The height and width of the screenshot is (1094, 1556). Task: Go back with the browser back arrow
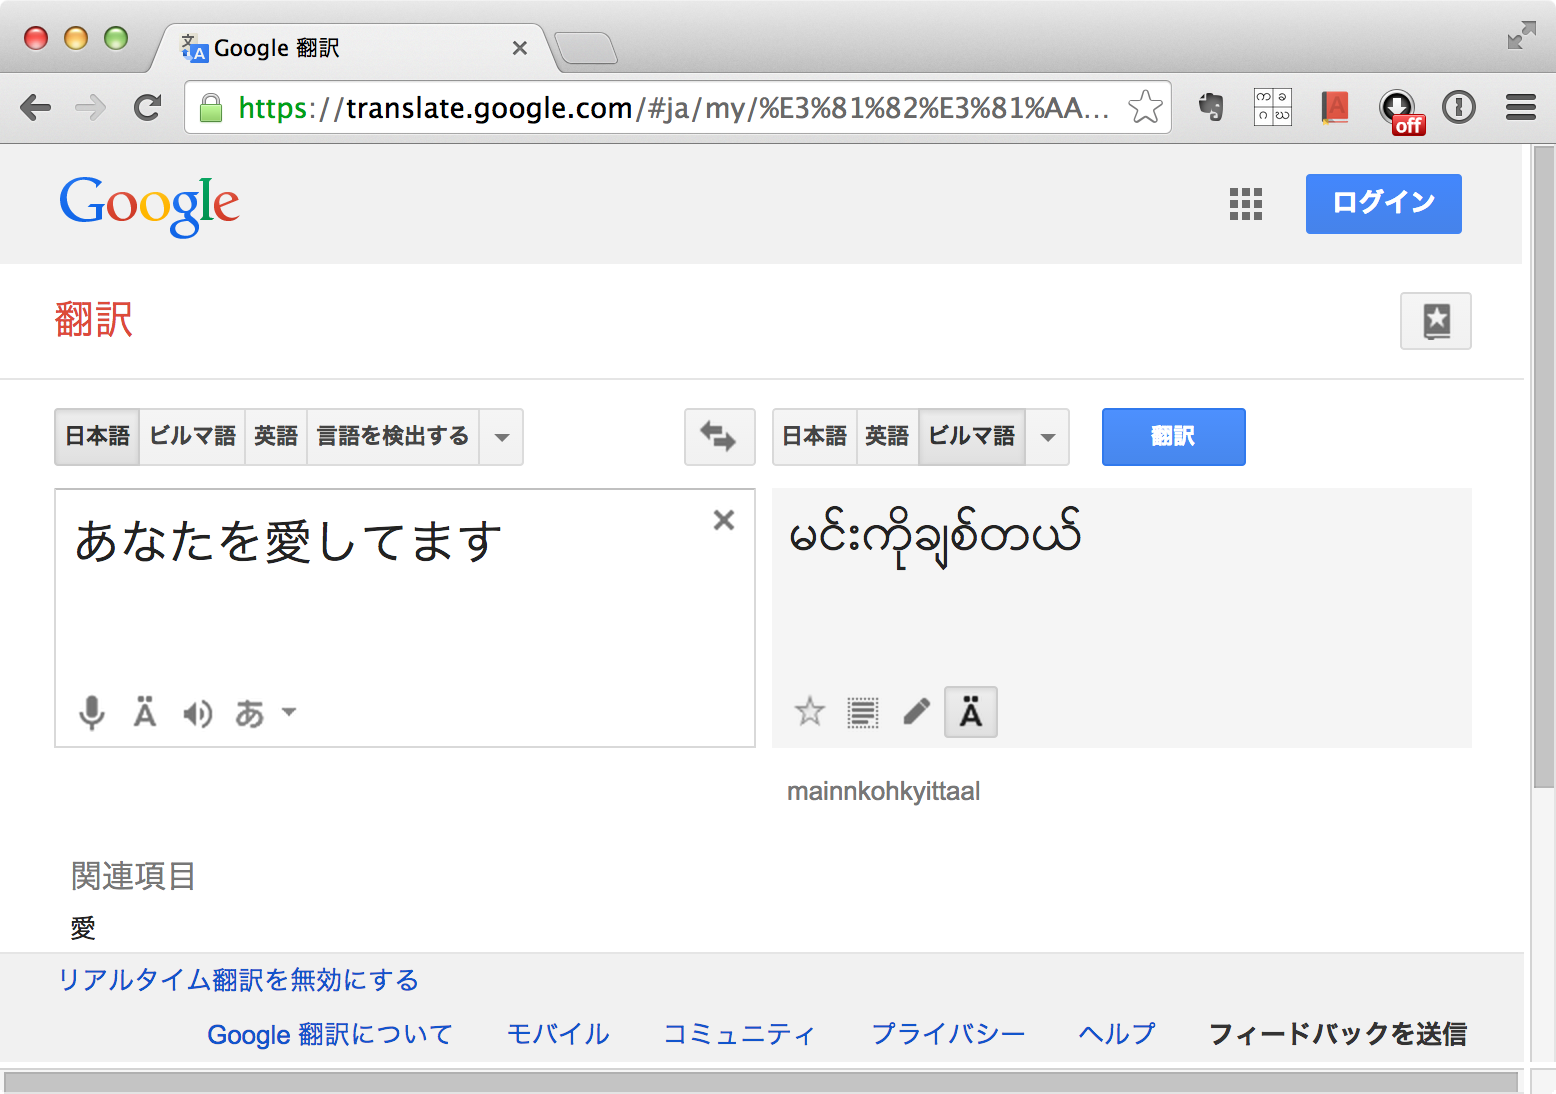pyautogui.click(x=36, y=107)
